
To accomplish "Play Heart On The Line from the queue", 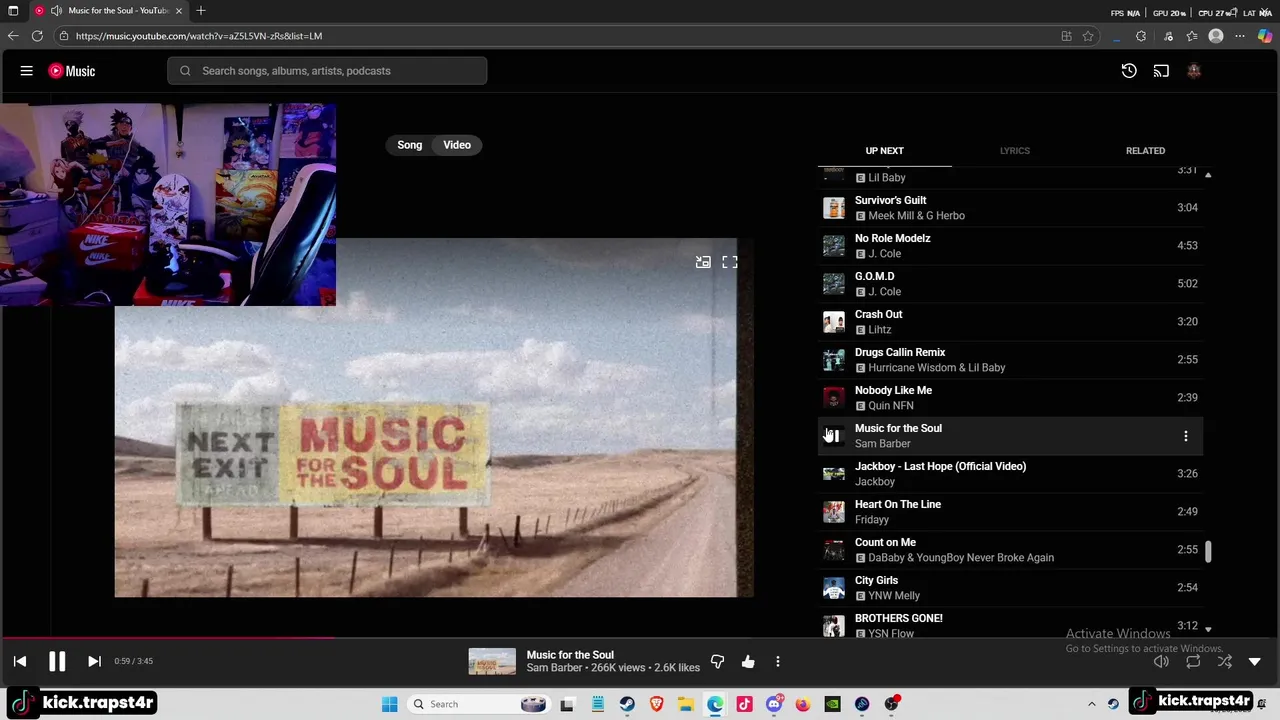I will (x=1010, y=512).
